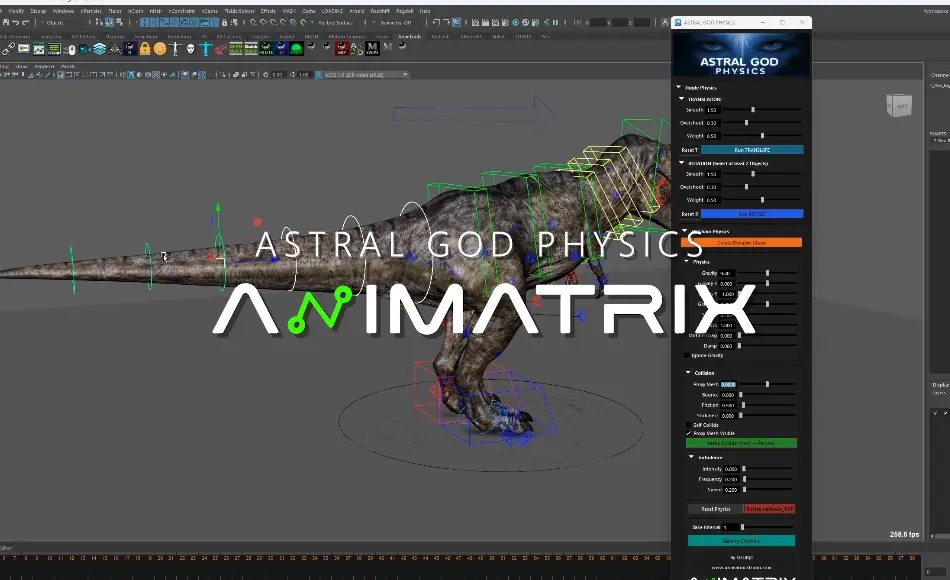The image size is (950, 580).
Task: Click the Redo icon beside Undo
Action: 24,20
